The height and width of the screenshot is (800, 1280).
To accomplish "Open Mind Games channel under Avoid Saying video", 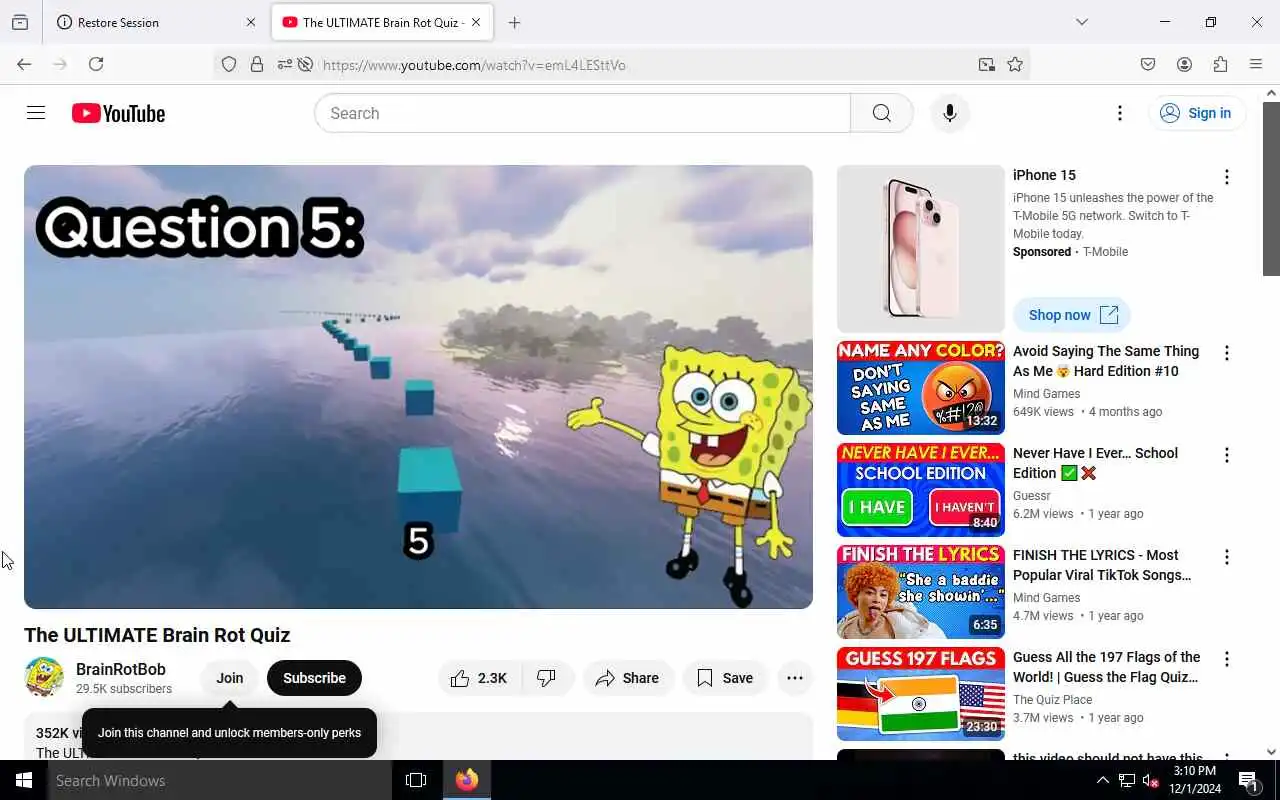I will 1046,394.
